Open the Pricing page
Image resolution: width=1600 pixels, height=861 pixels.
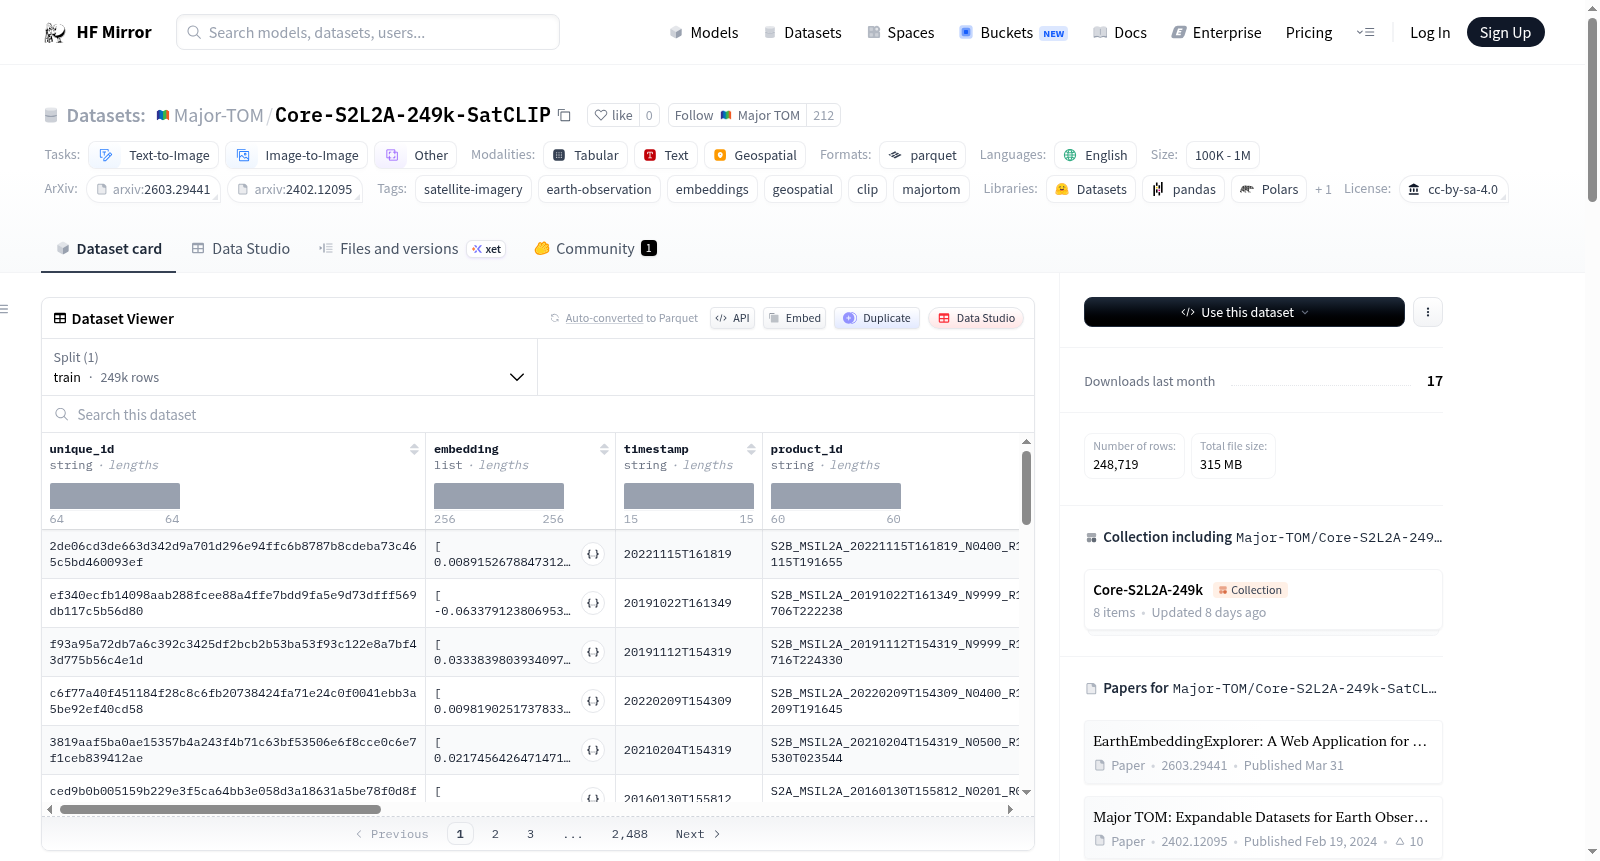pos(1309,33)
